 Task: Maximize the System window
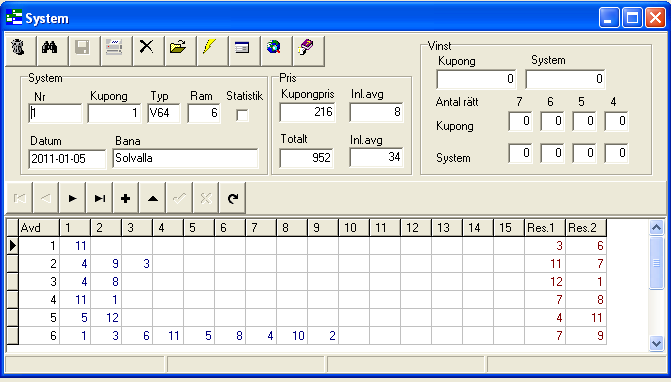632,18
